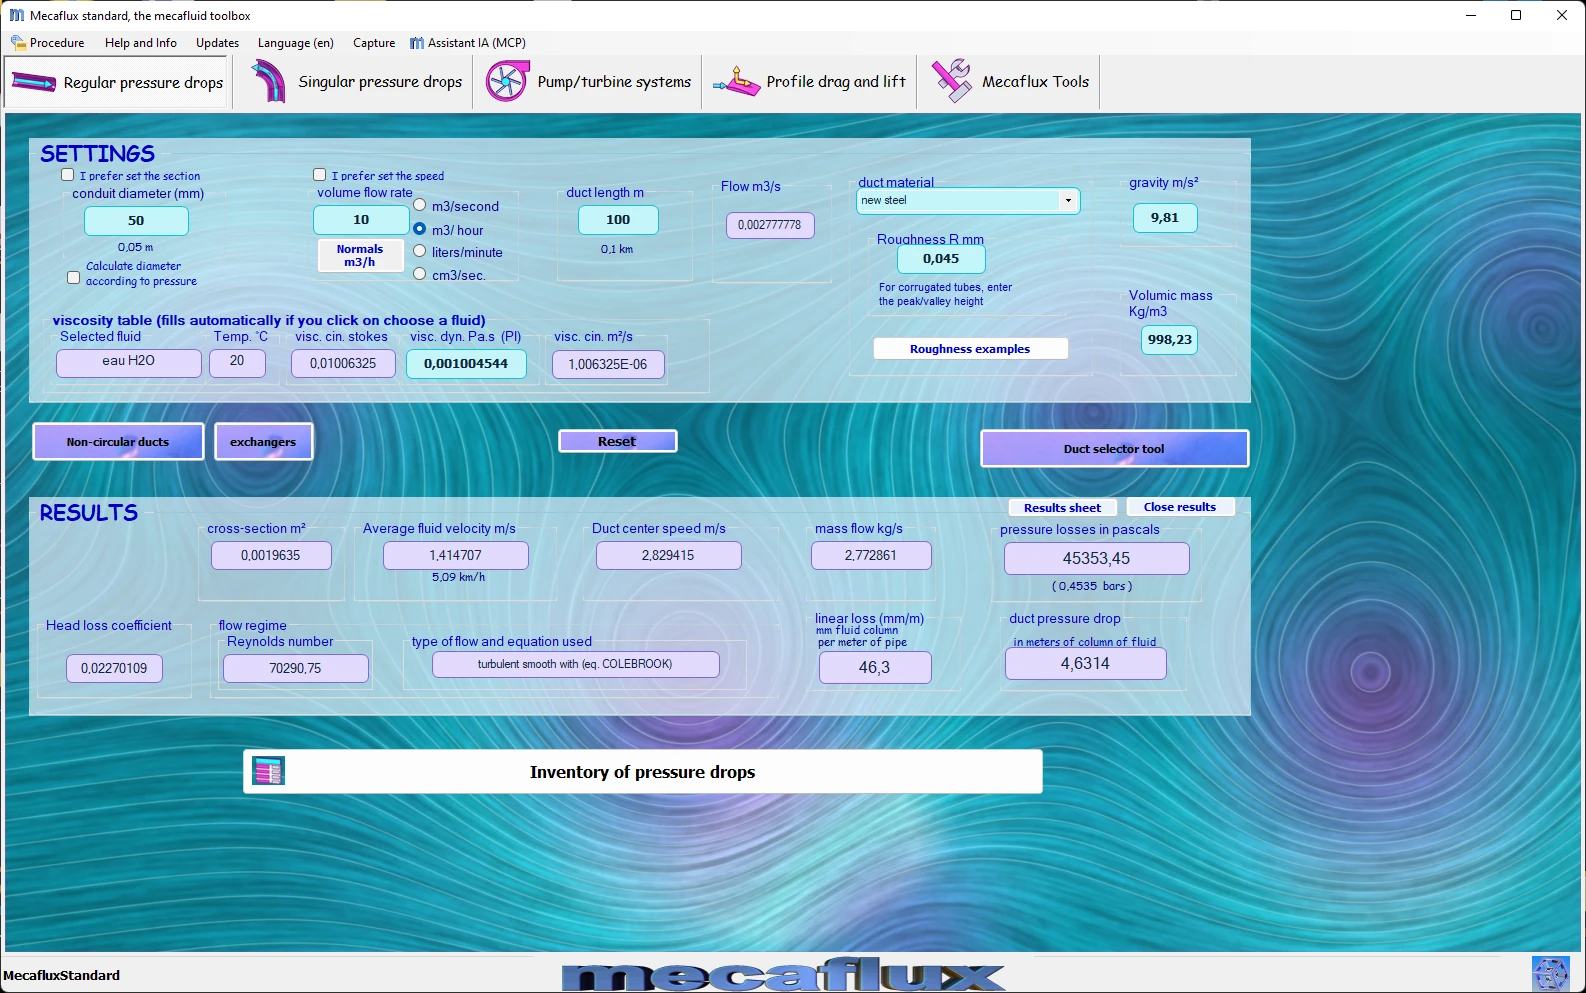Open the Language (en) menu
Screen dimensions: 1586x993
[x=295, y=43]
